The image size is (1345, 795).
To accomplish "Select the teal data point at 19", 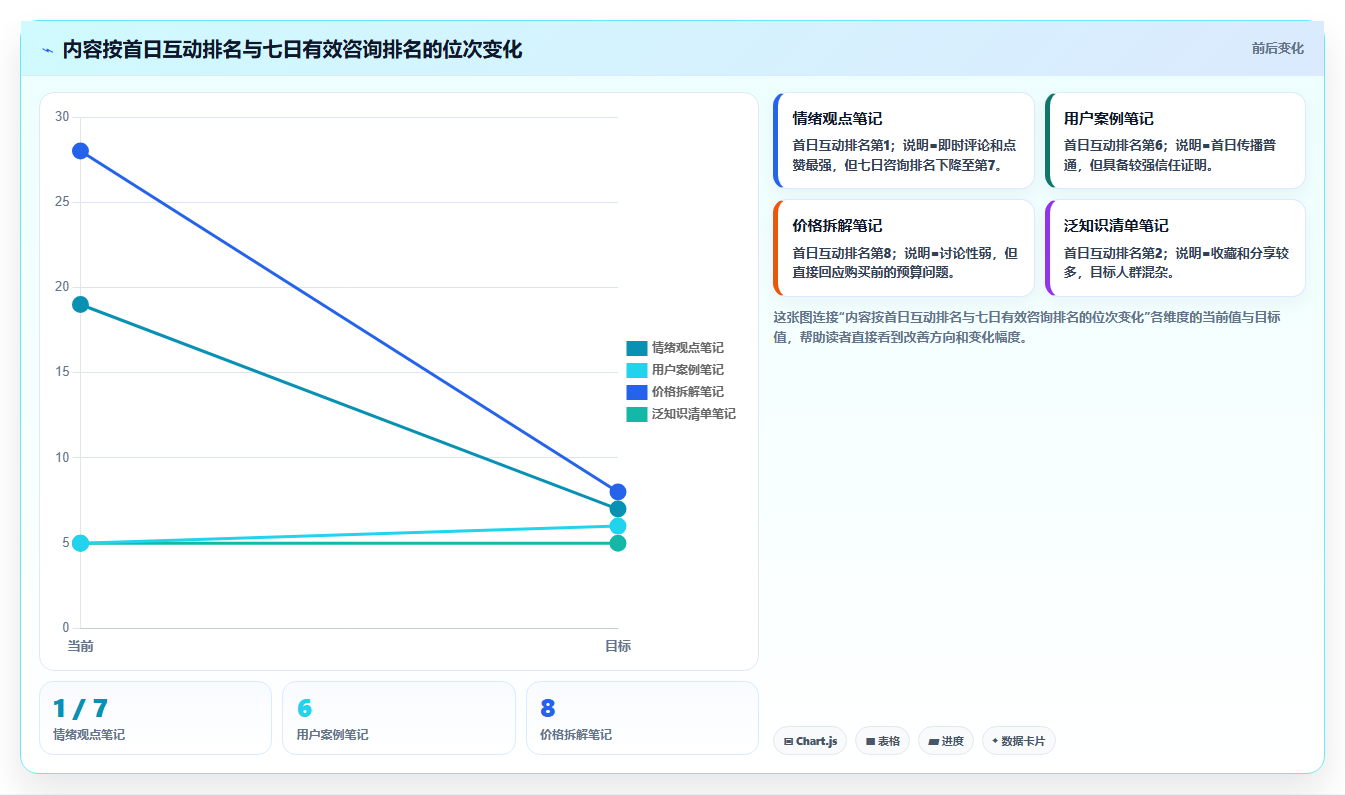I will coord(80,304).
